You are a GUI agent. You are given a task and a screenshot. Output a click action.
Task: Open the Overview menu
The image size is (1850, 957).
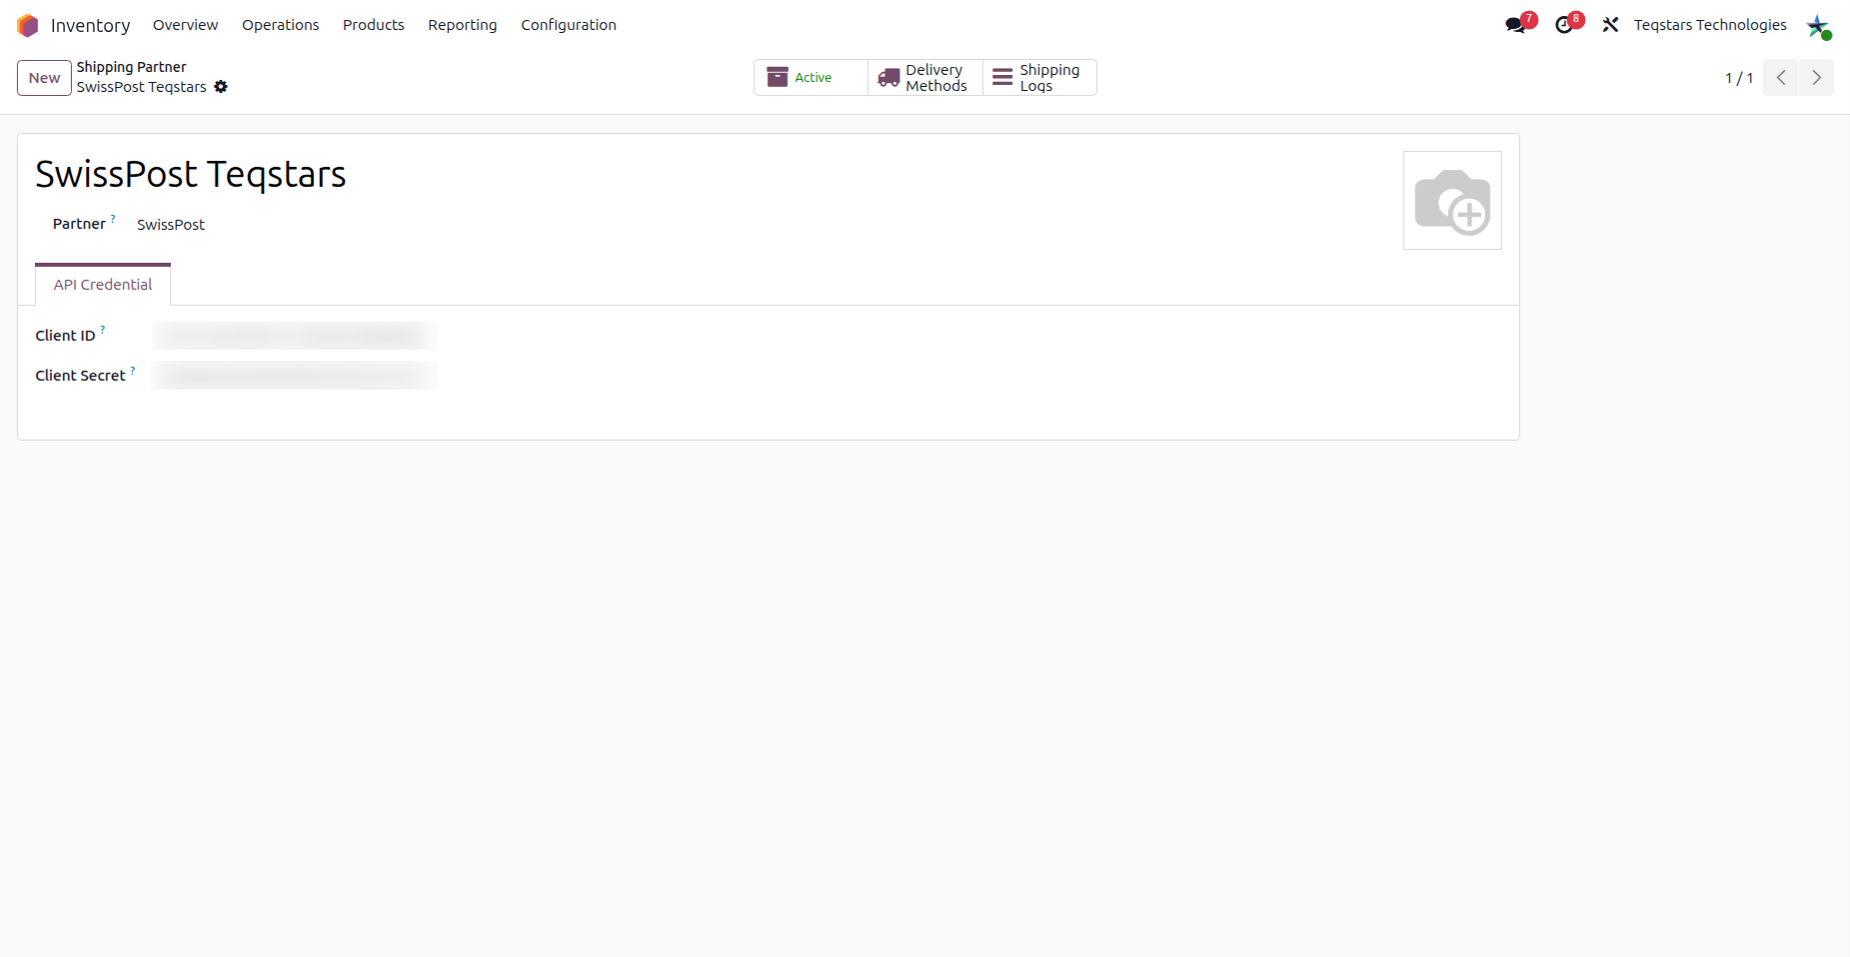point(185,25)
